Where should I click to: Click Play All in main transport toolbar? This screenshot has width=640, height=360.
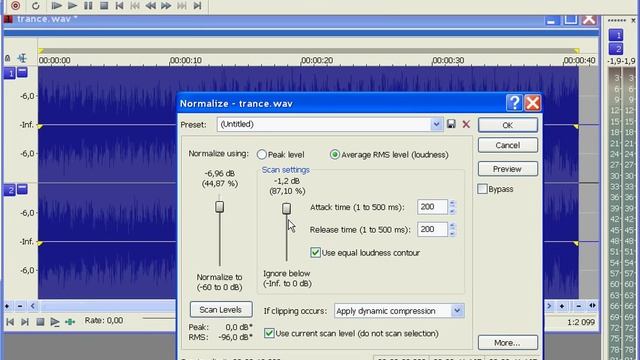click(x=56, y=6)
